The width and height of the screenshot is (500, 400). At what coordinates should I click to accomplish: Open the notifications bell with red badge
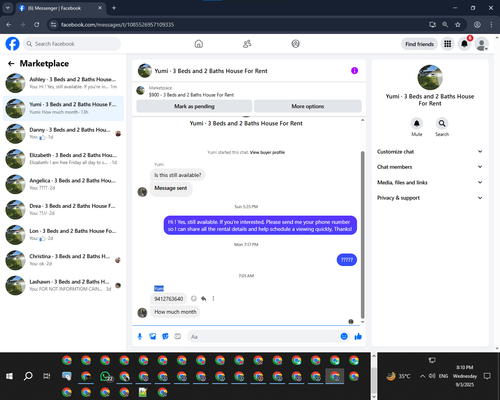464,44
